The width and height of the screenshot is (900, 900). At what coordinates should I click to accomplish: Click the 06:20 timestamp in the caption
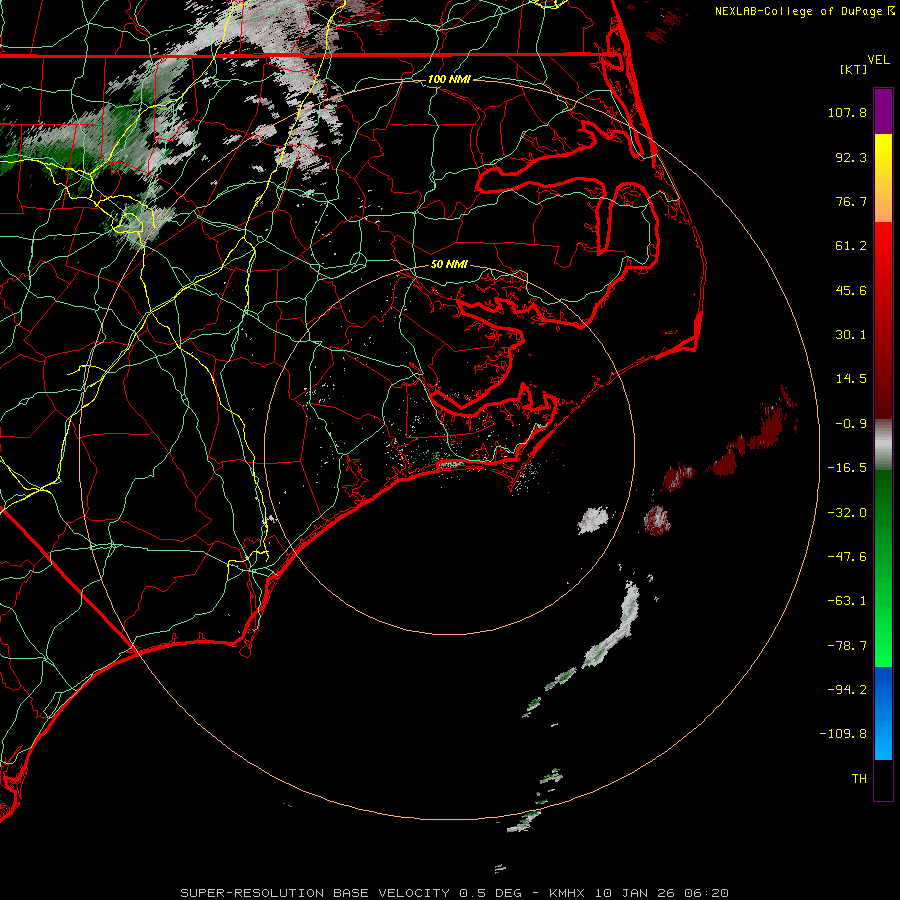point(705,893)
